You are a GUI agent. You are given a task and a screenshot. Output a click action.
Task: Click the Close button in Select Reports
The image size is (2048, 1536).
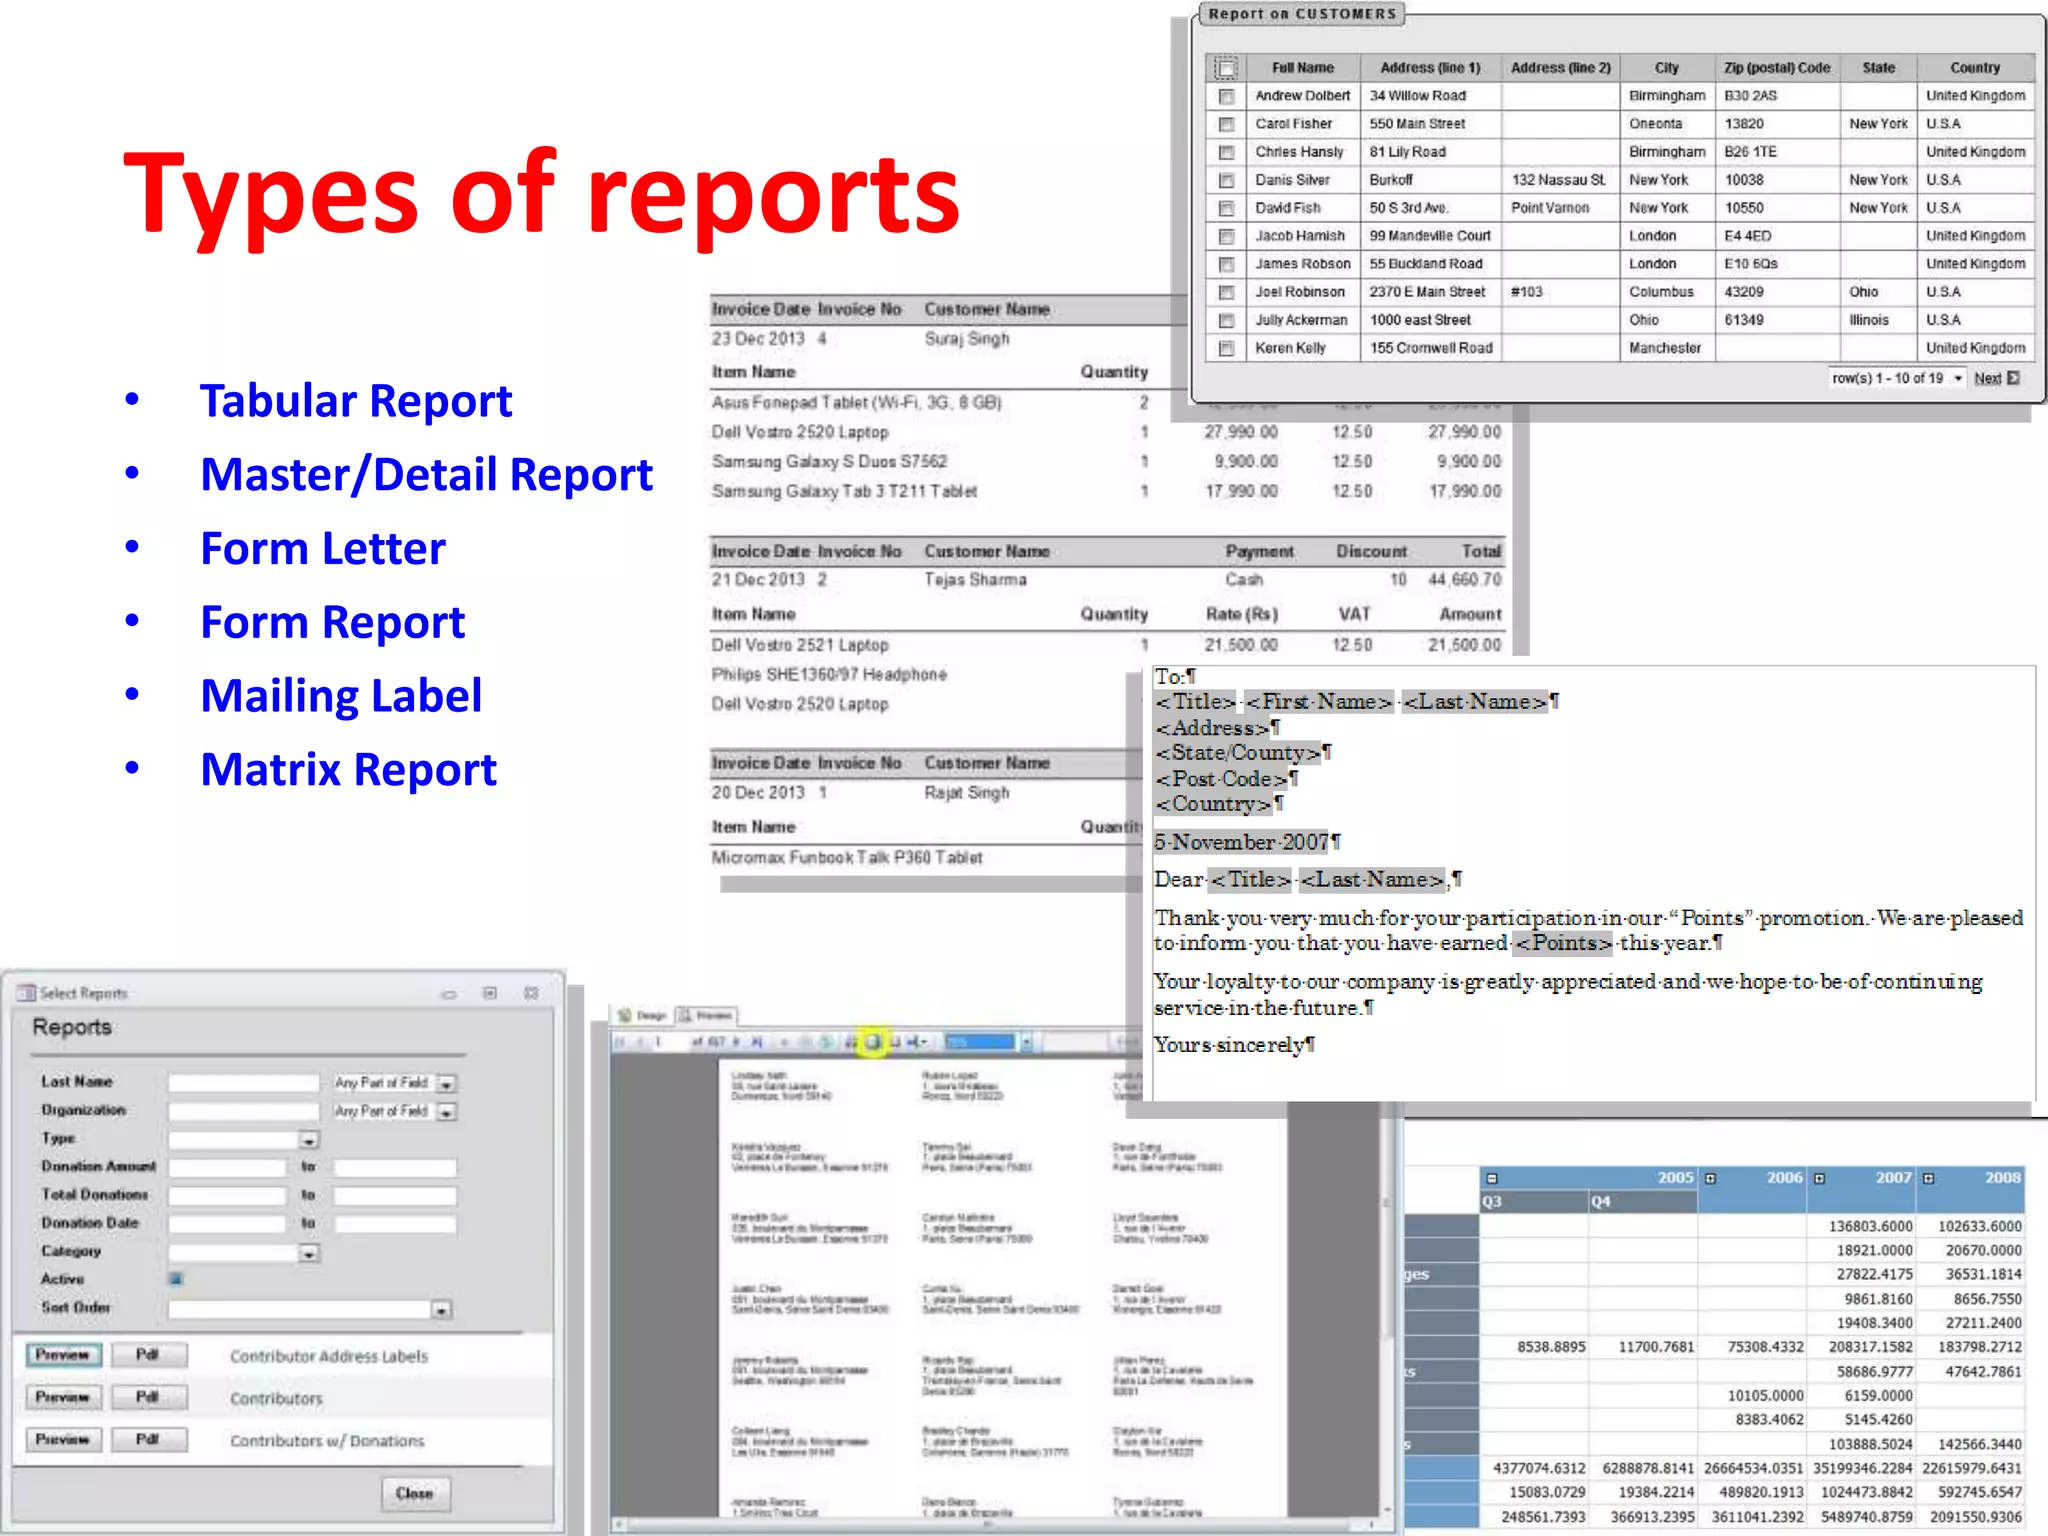click(415, 1493)
